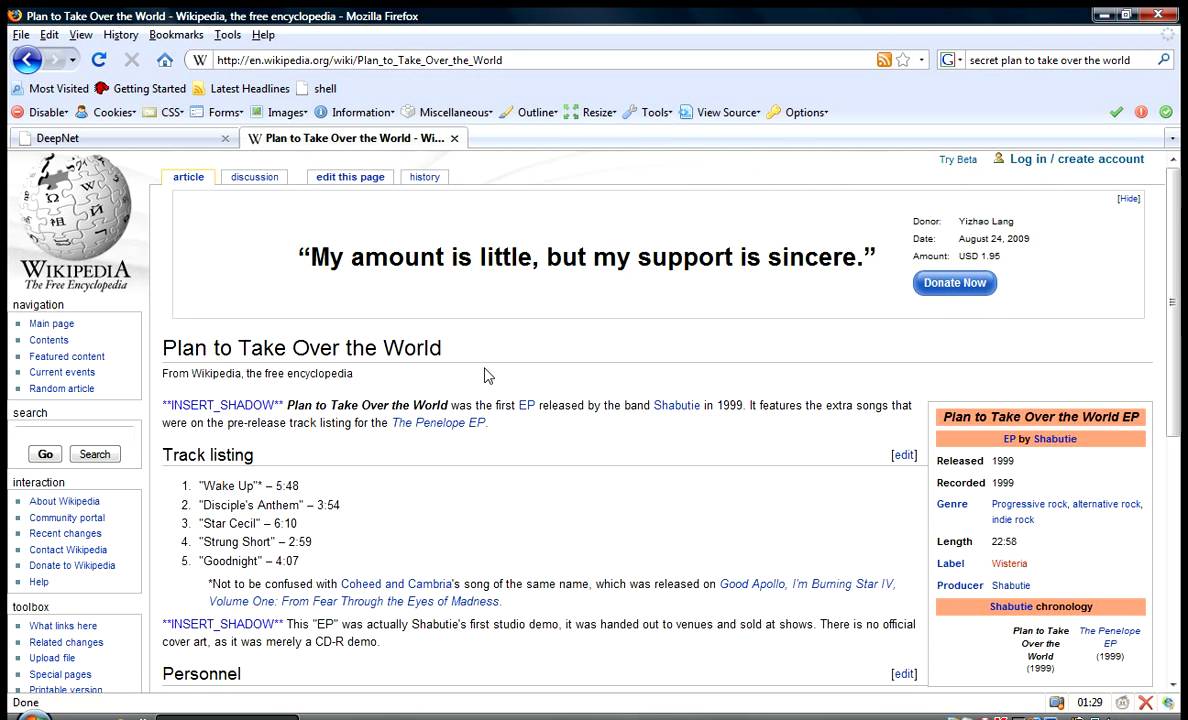Click the Reload page icon

coord(98,60)
